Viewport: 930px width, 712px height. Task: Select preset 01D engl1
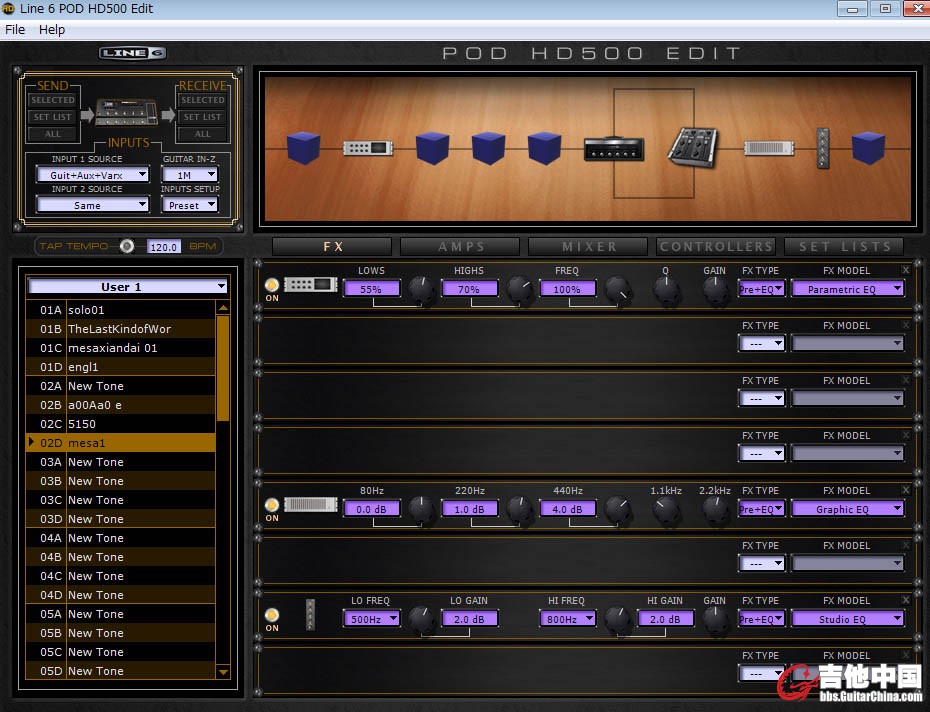[120, 367]
